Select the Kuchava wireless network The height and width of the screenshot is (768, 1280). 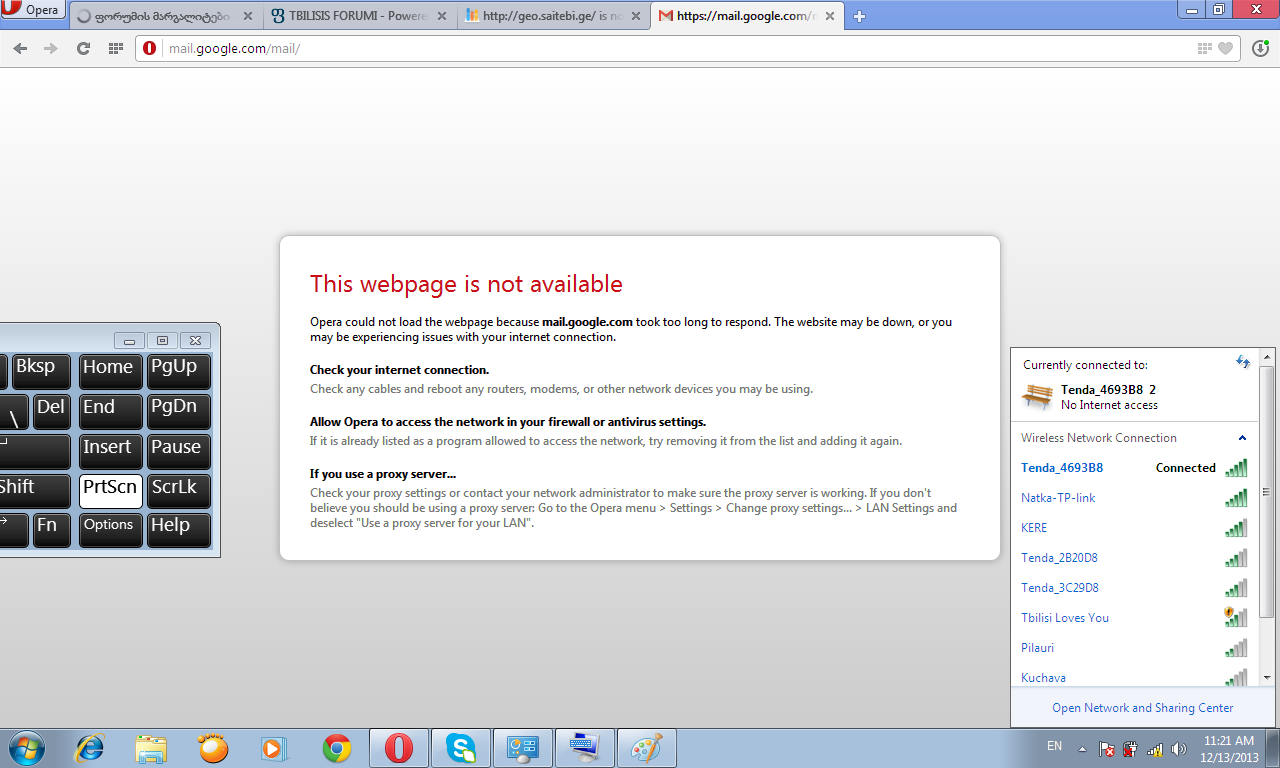[x=1134, y=676]
